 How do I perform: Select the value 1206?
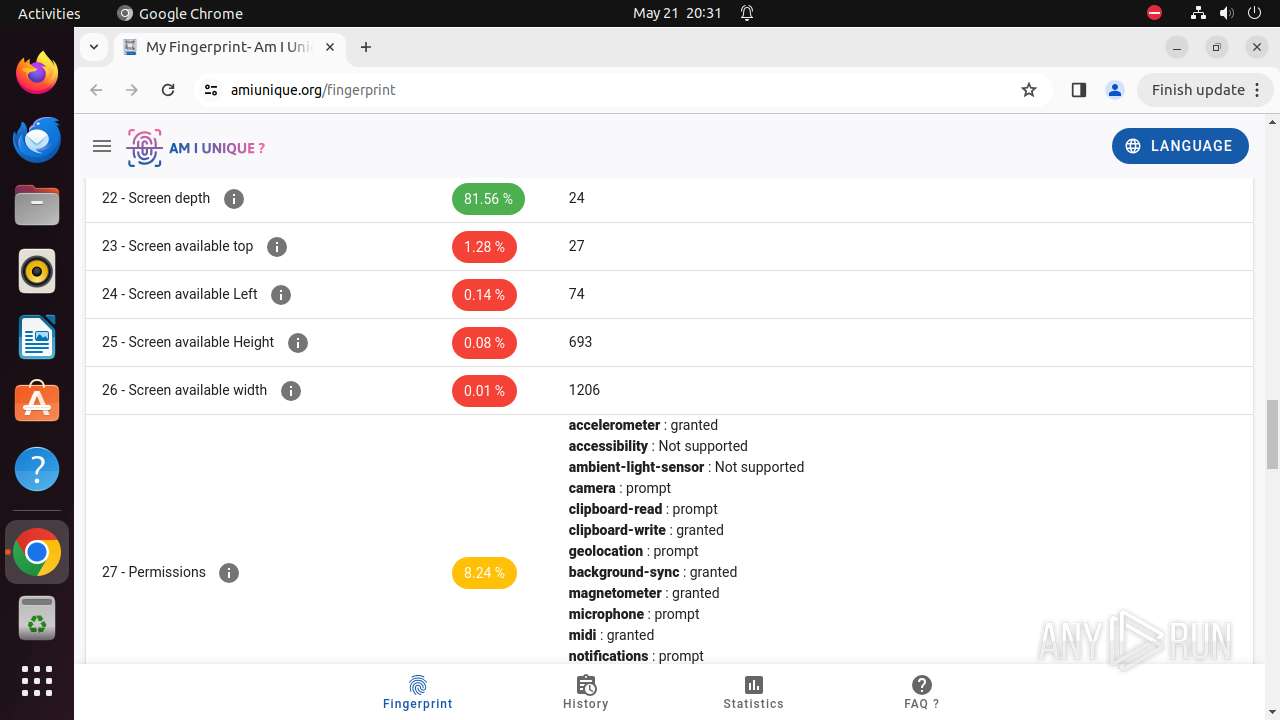(x=584, y=390)
